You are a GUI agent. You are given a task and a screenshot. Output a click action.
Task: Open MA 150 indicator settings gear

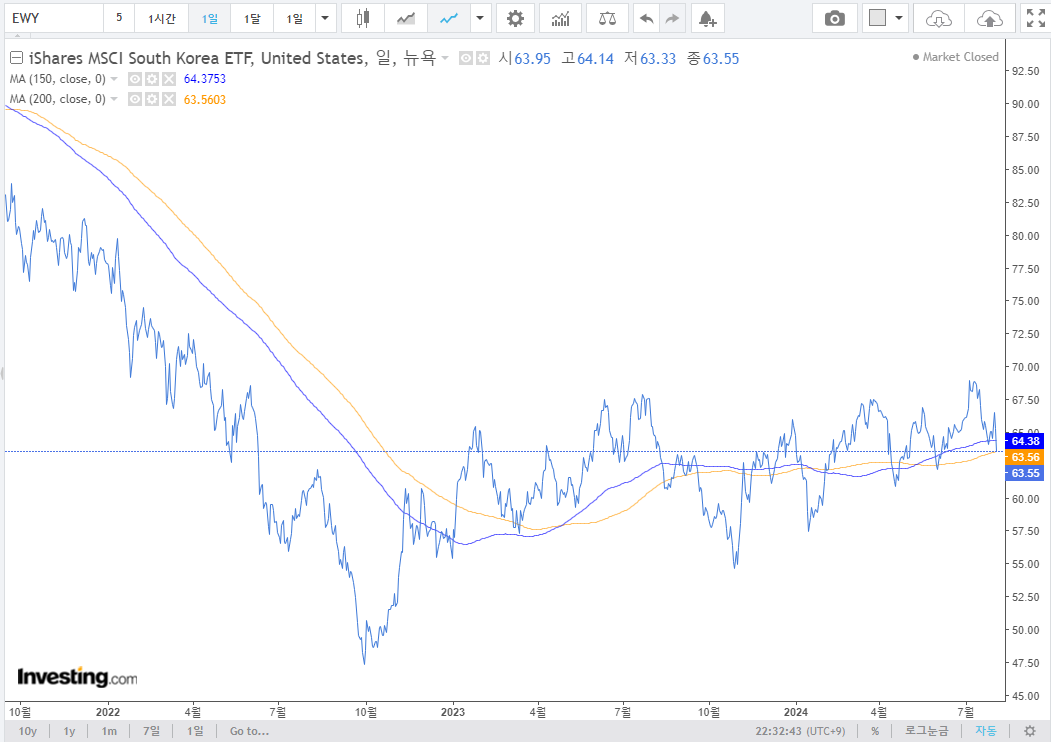coord(152,79)
